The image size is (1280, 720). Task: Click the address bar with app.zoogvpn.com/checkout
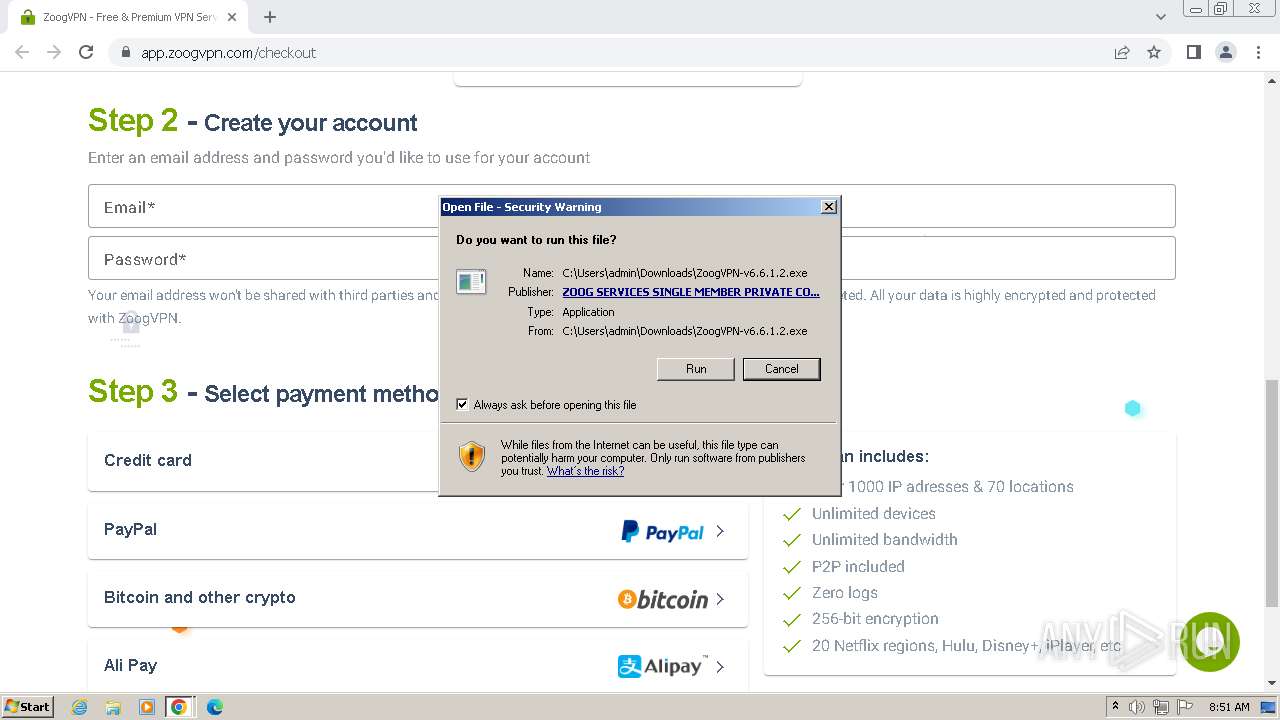tap(610, 52)
